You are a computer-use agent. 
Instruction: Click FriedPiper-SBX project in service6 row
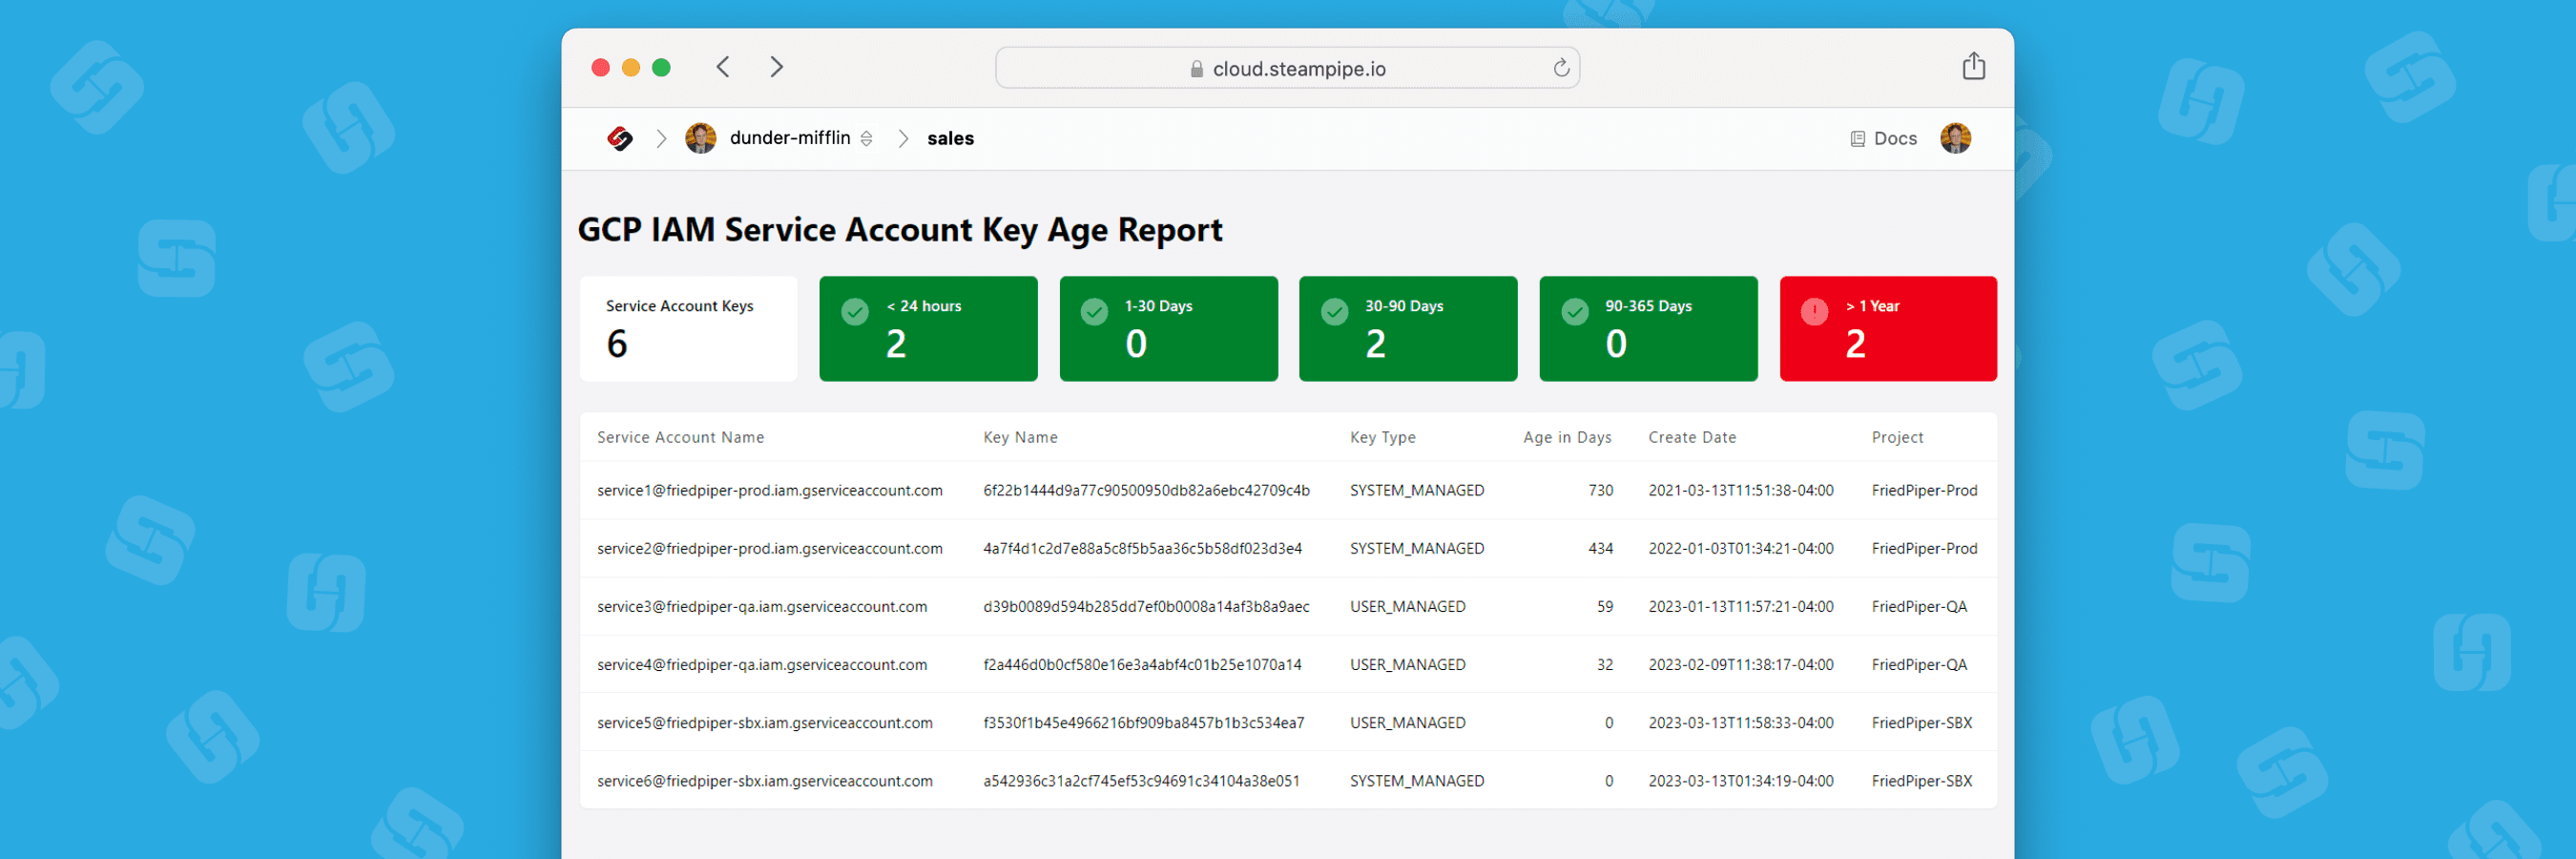pos(1921,780)
